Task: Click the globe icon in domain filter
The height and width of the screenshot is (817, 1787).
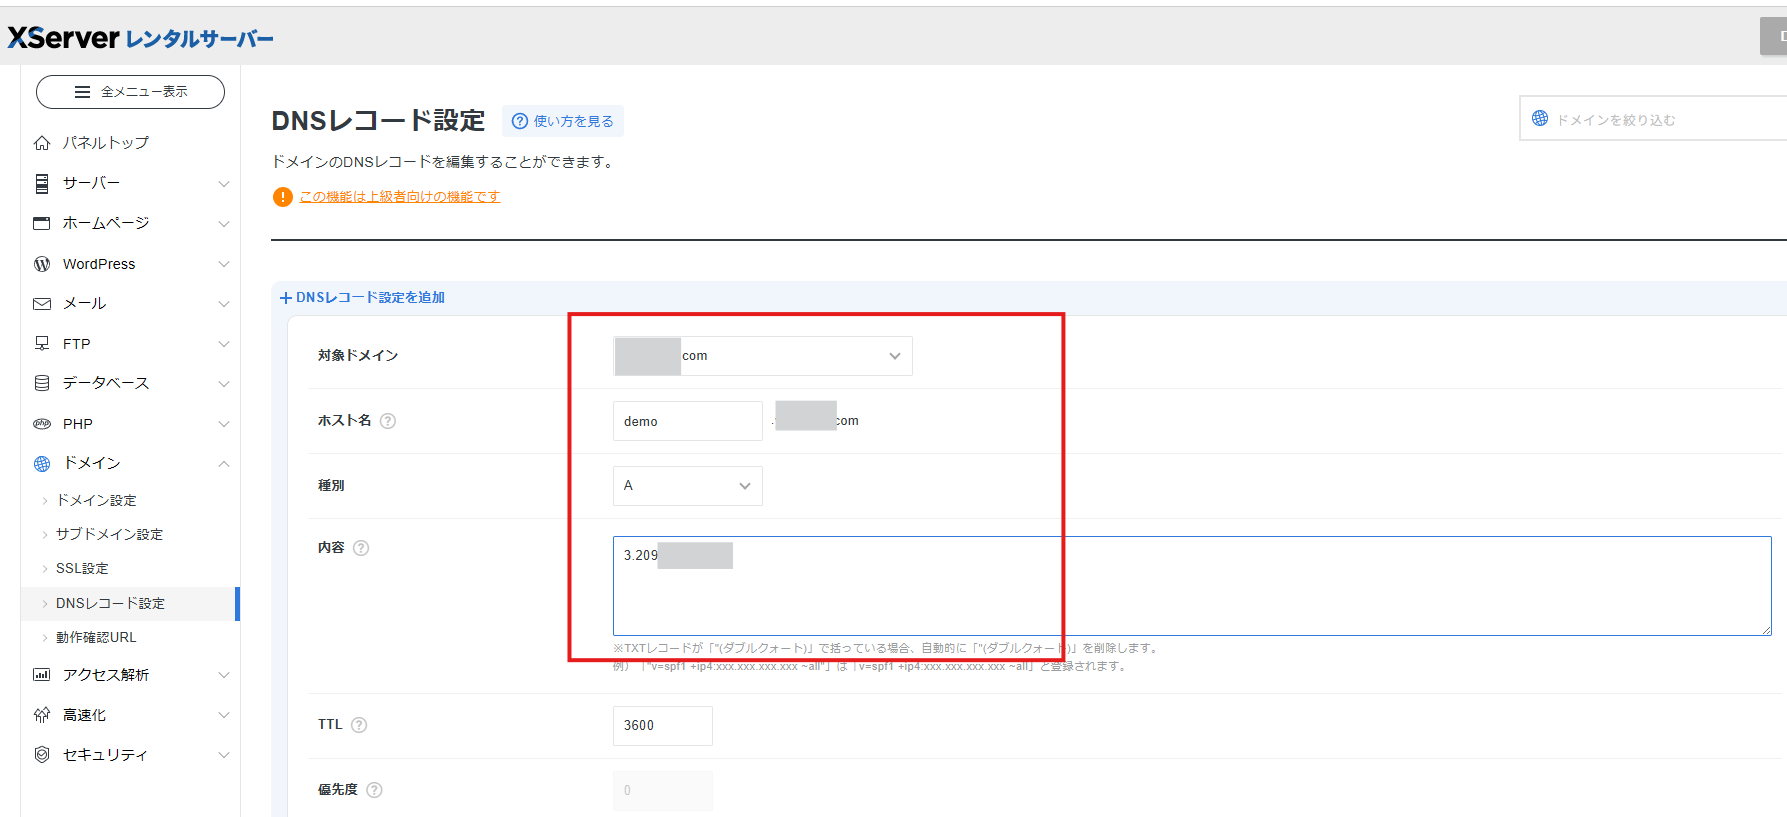Action: click(x=1540, y=119)
